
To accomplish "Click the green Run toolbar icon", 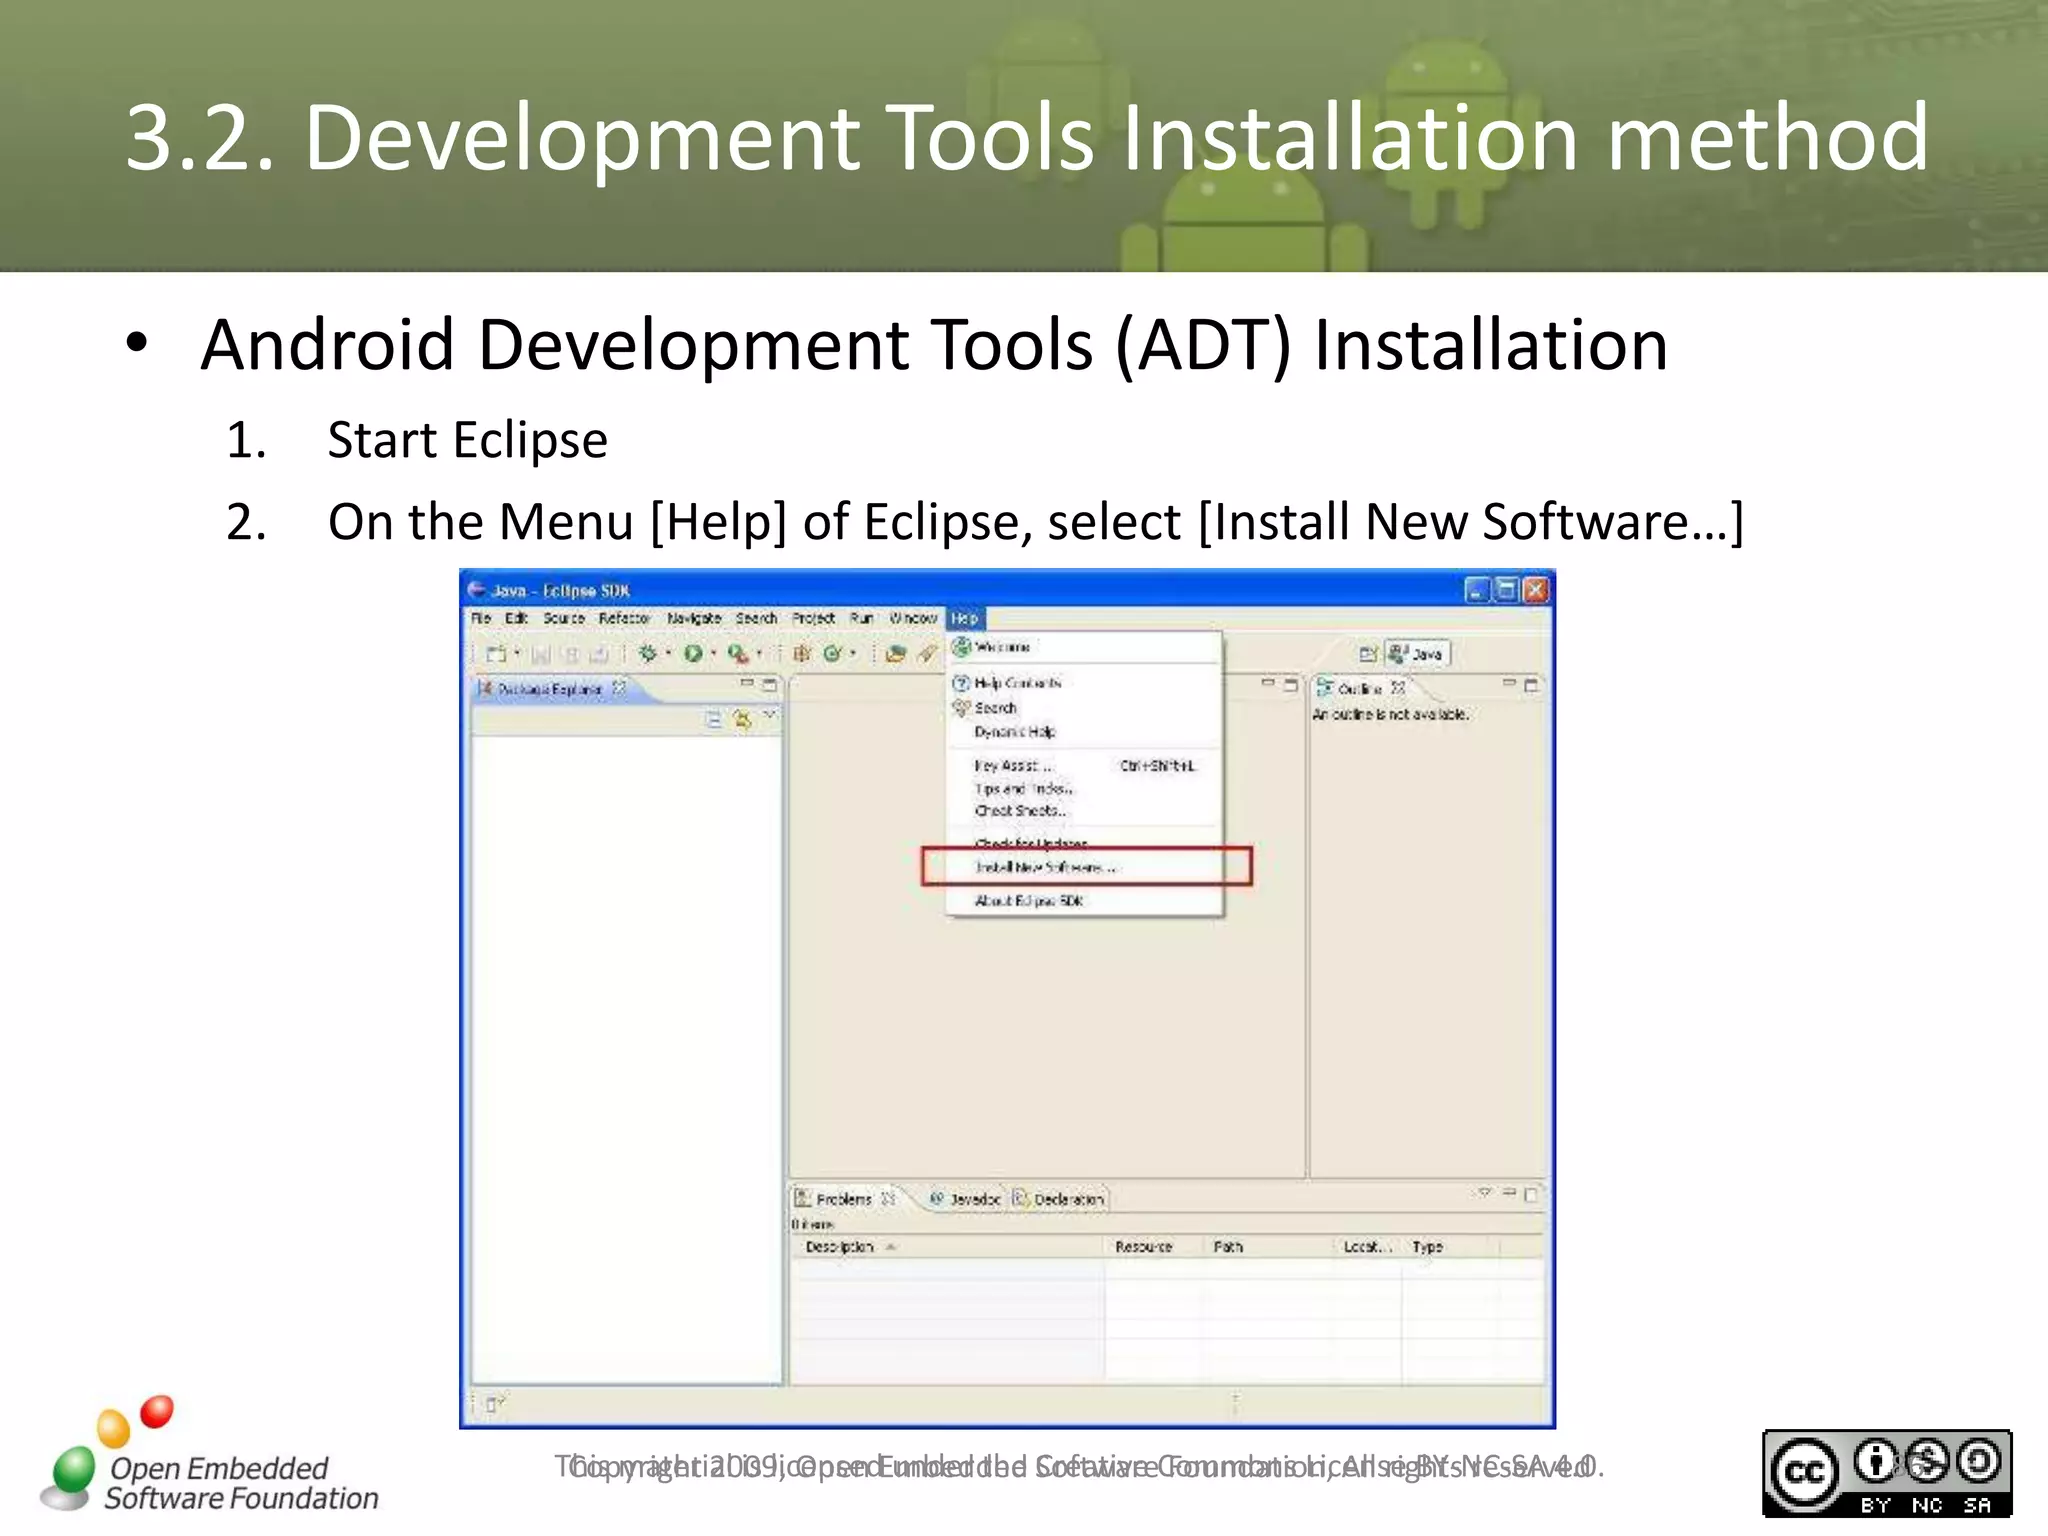I will click(x=693, y=653).
